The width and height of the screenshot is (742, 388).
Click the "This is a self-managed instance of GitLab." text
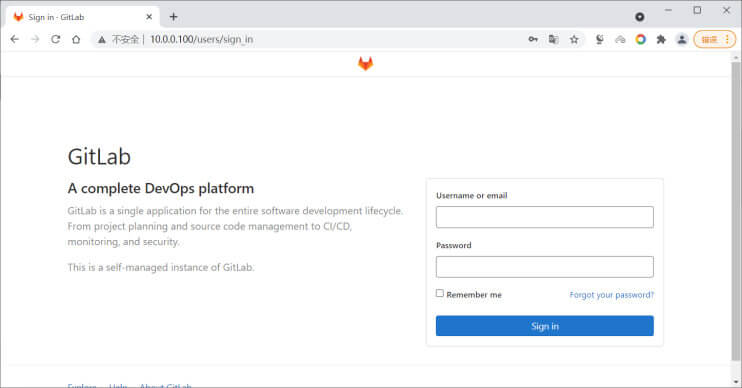pos(161,267)
